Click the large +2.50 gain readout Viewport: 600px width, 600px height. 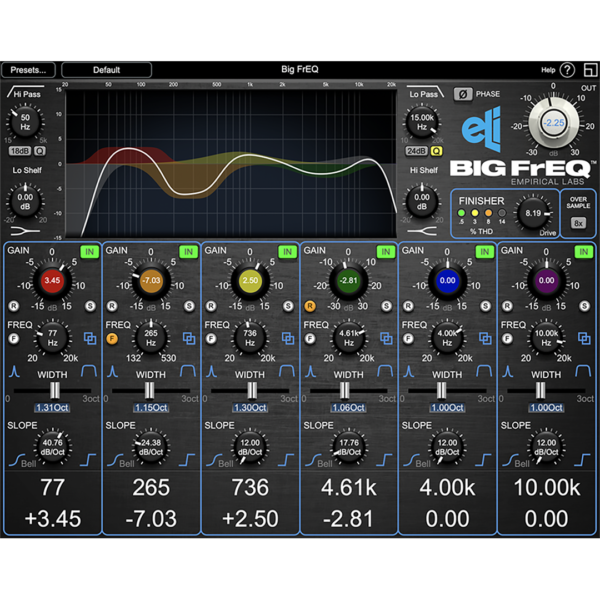click(x=250, y=519)
